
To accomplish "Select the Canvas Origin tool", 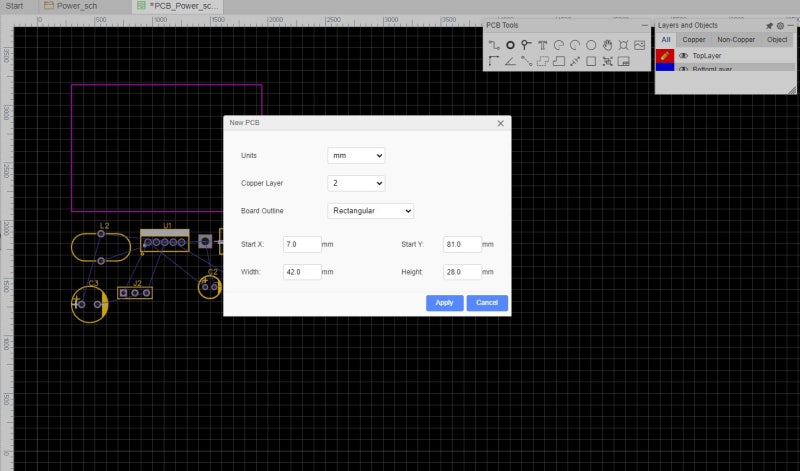I will [x=493, y=61].
